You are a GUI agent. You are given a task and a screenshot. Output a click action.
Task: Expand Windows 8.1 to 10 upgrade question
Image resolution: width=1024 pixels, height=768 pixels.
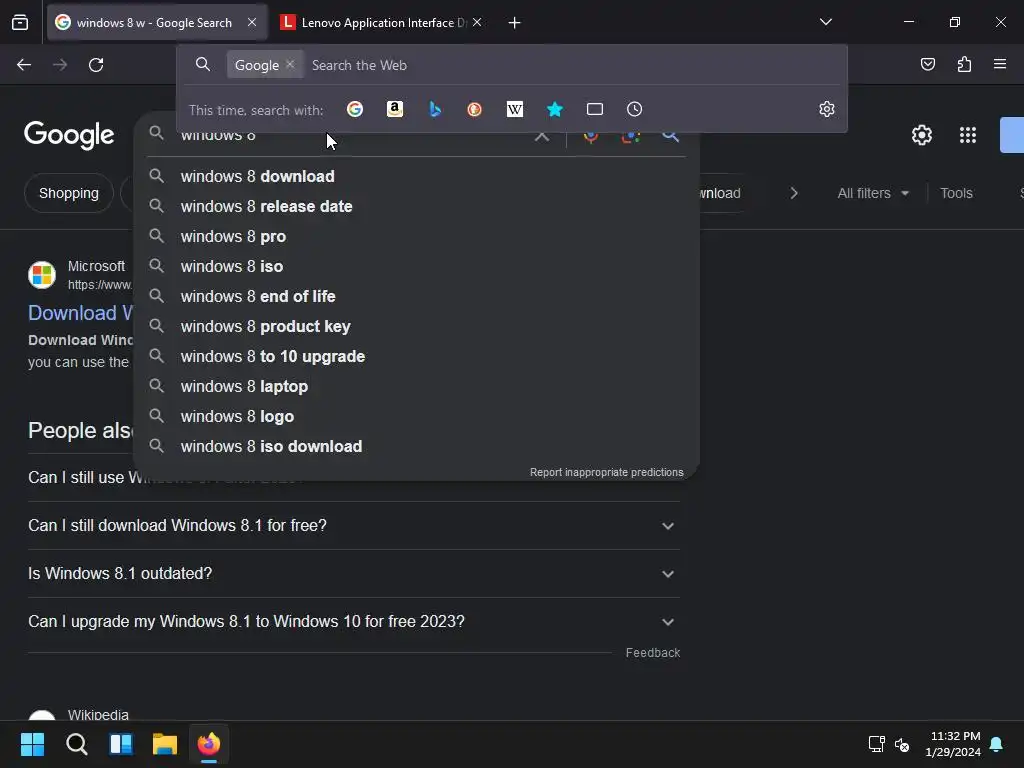[353, 621]
